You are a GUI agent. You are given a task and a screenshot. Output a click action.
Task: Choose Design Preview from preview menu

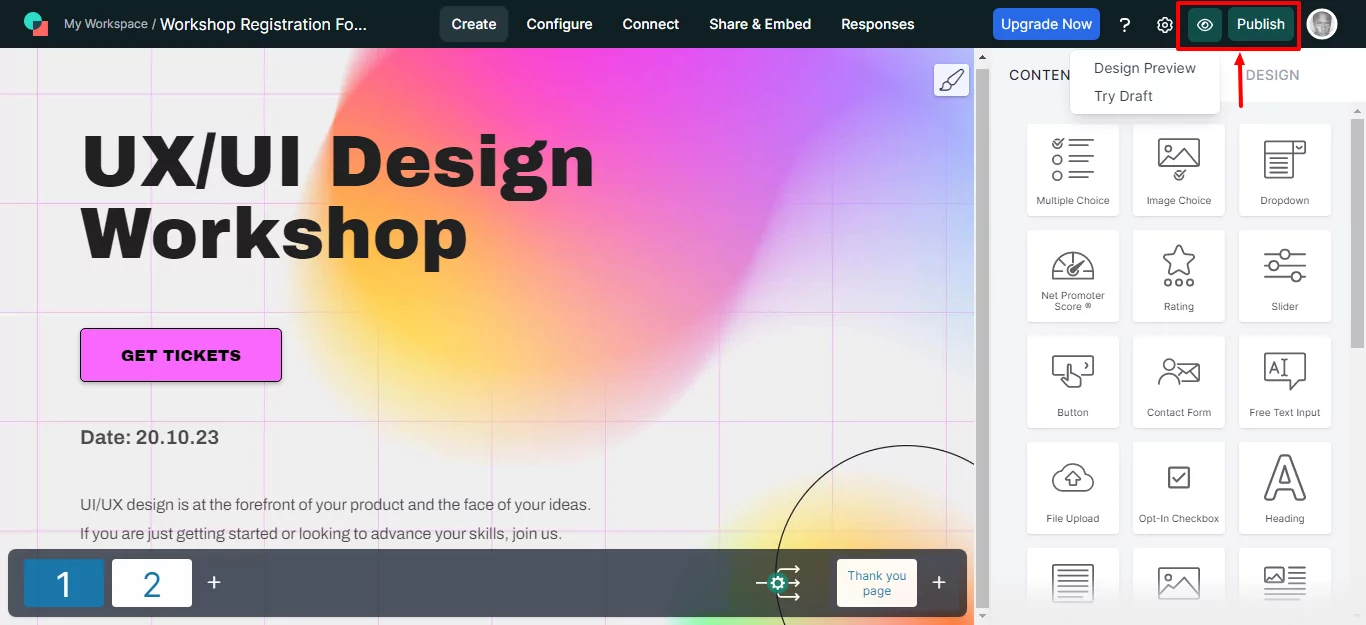[1144, 68]
